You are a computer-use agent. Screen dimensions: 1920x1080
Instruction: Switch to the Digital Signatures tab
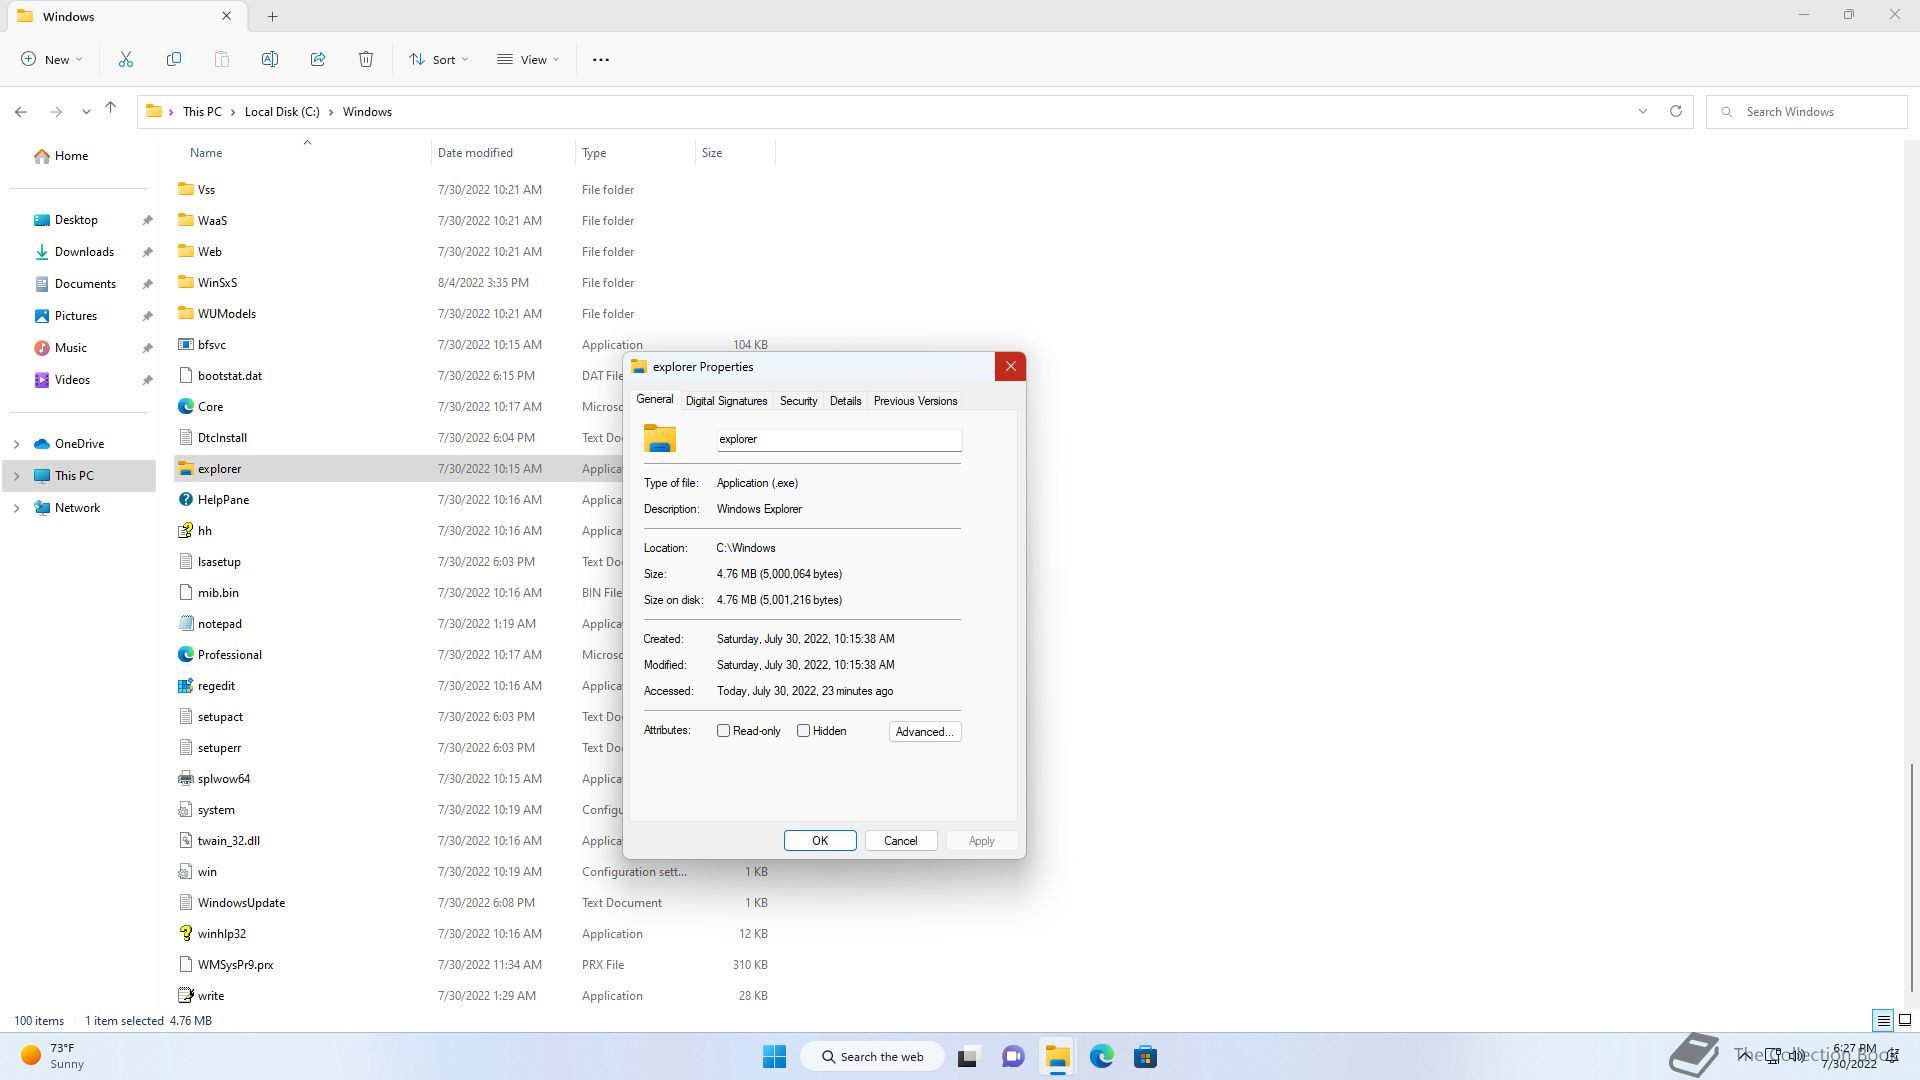point(727,401)
